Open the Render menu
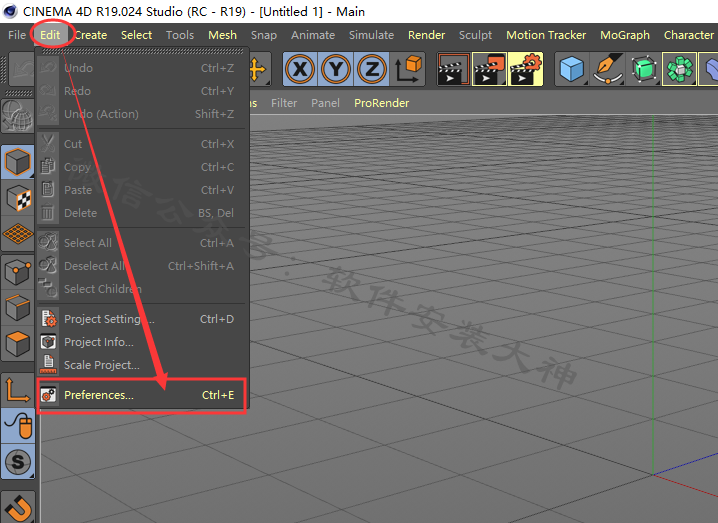Image resolution: width=718 pixels, height=523 pixels. pos(426,35)
